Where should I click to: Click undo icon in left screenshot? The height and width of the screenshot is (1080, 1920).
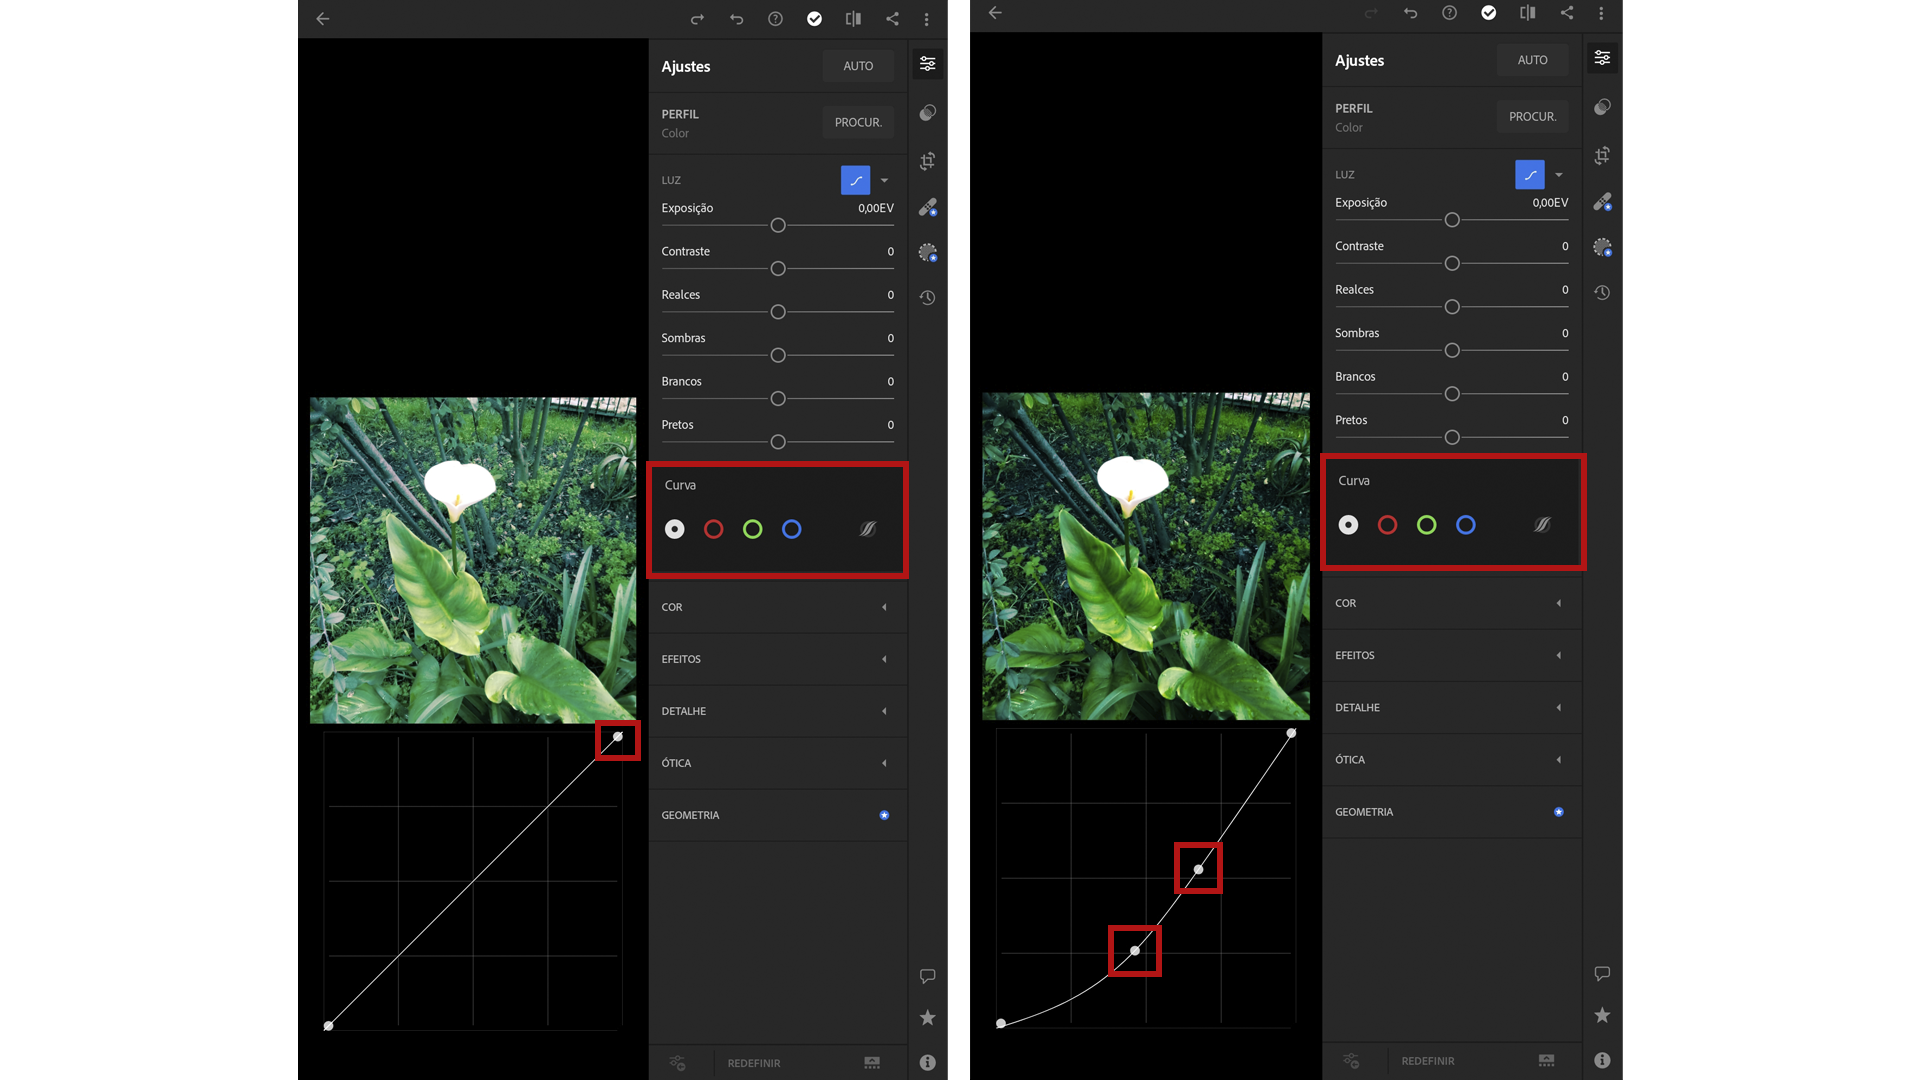pyautogui.click(x=736, y=19)
